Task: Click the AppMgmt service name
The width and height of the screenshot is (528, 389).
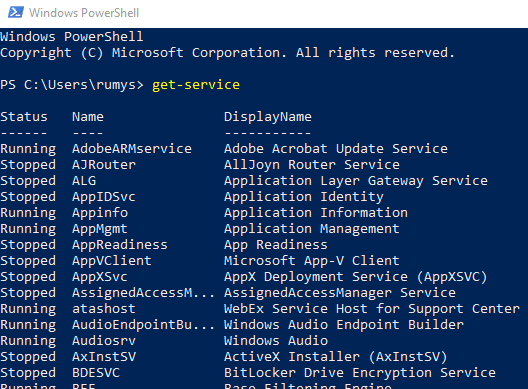Action: [100, 229]
